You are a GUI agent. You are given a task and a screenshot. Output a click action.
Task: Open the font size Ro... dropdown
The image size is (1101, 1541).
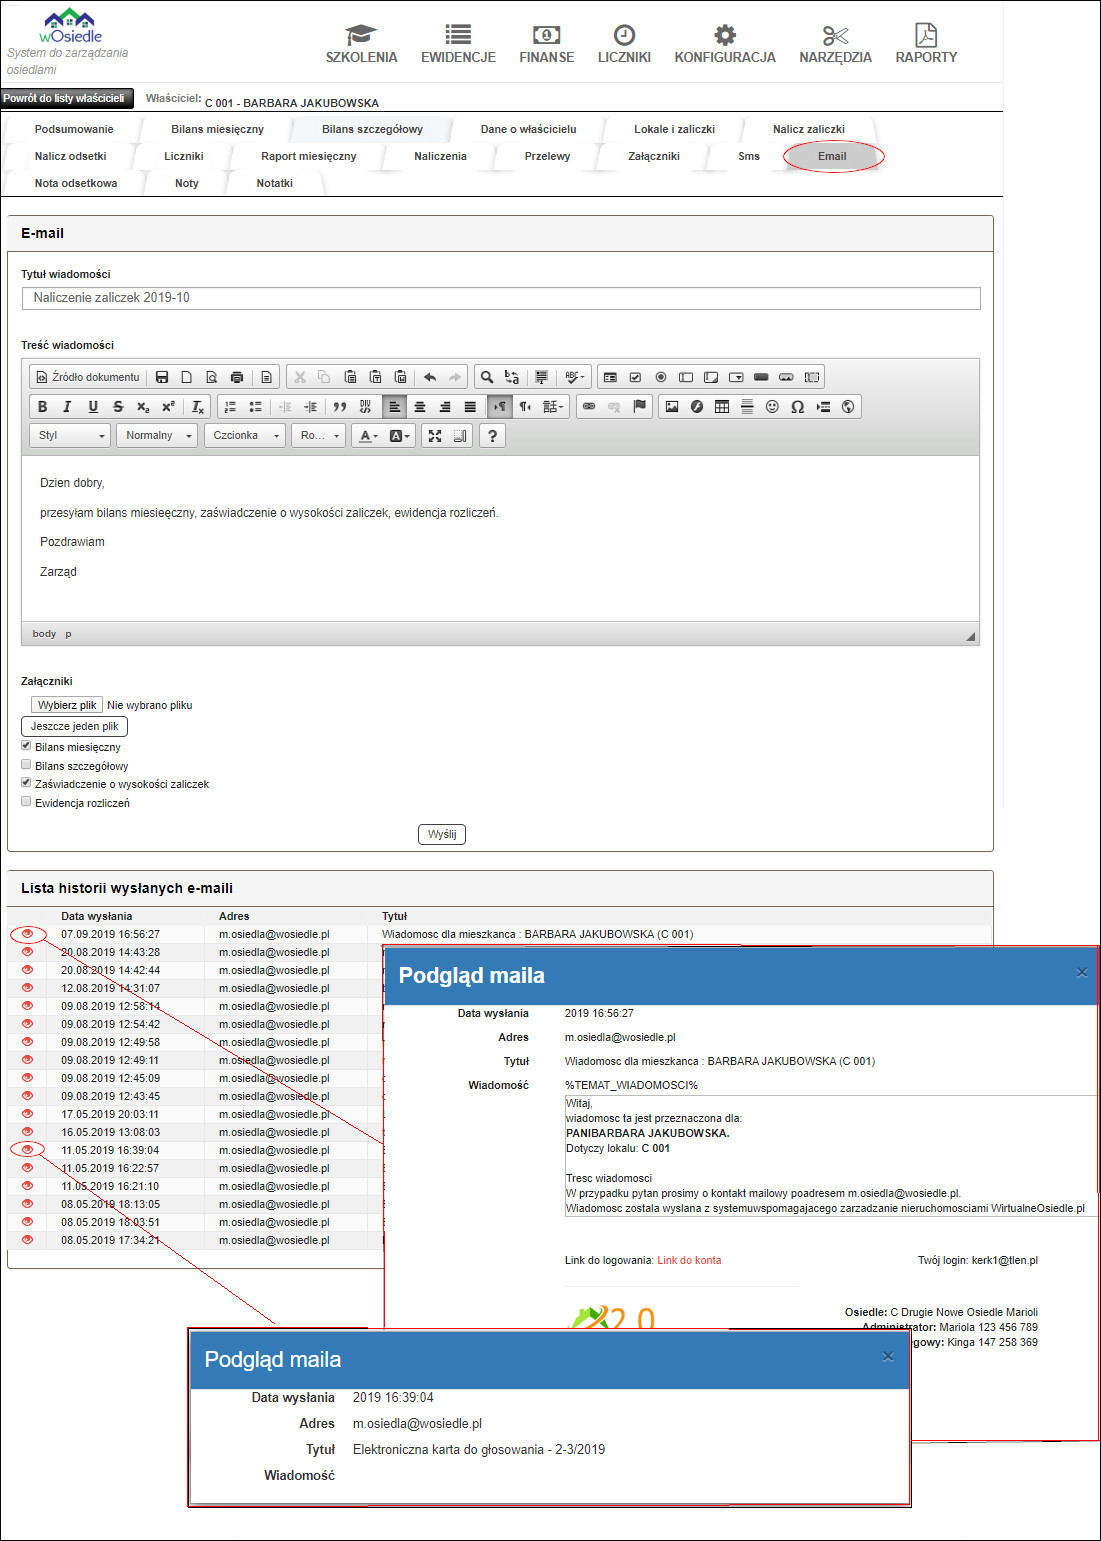pyautogui.click(x=319, y=436)
